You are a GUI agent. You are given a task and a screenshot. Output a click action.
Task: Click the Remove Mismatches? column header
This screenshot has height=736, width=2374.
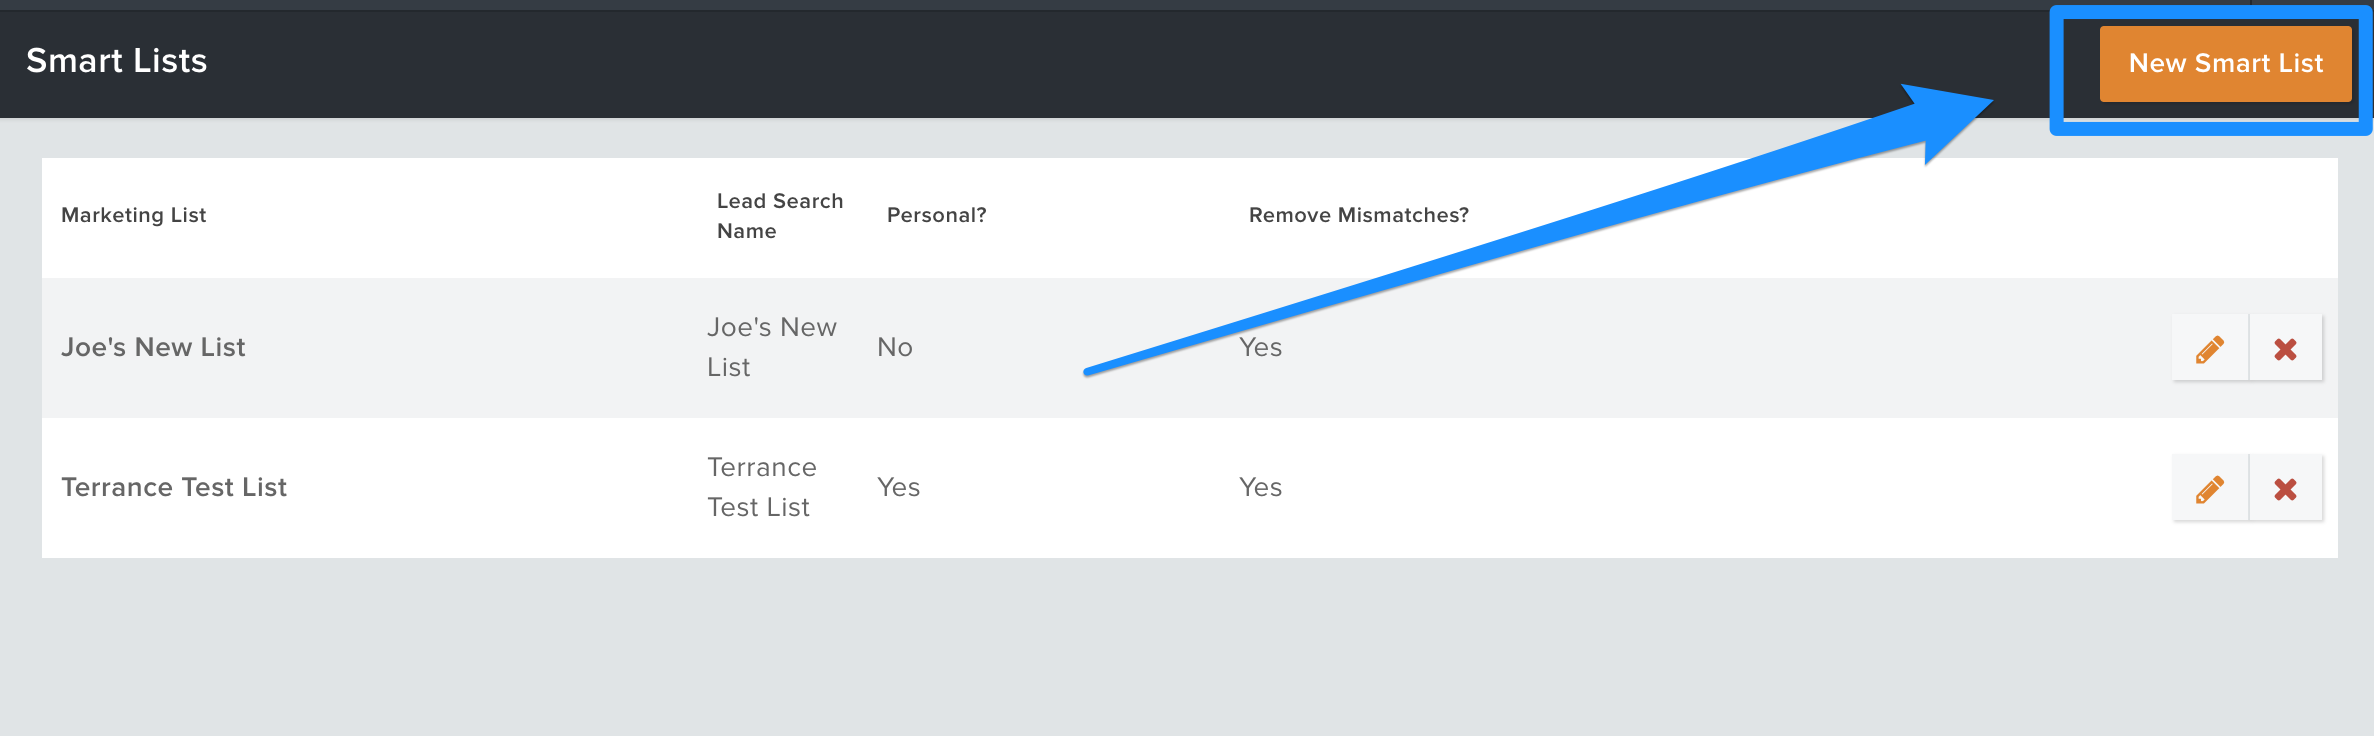coord(1359,215)
